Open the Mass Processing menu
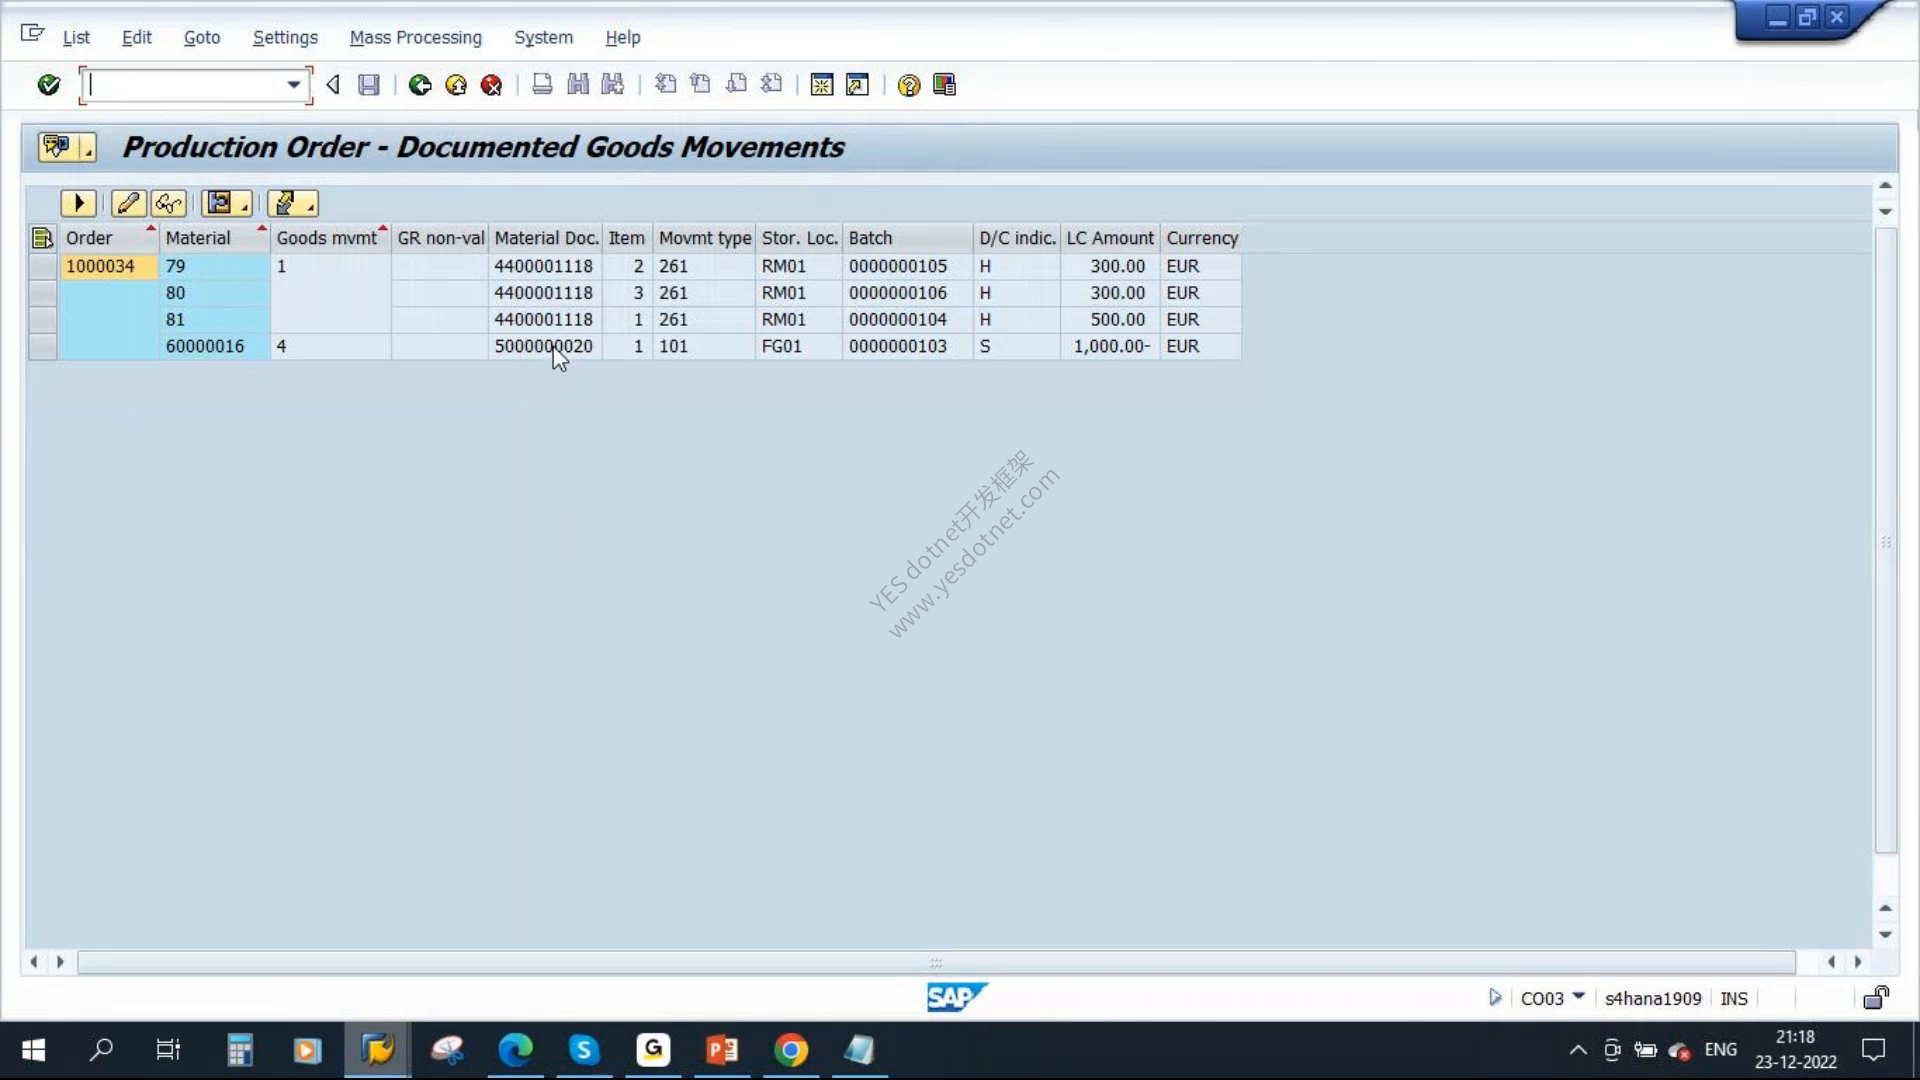The width and height of the screenshot is (1920, 1080). (x=415, y=37)
